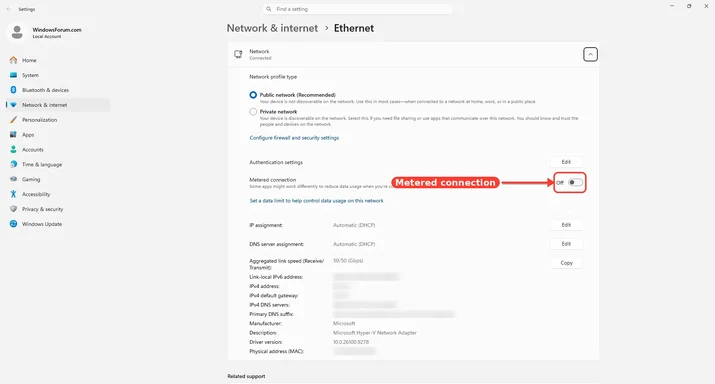This screenshot has height=384, width=715.
Task: Restore down the Settings window
Action: pyautogui.click(x=689, y=6)
